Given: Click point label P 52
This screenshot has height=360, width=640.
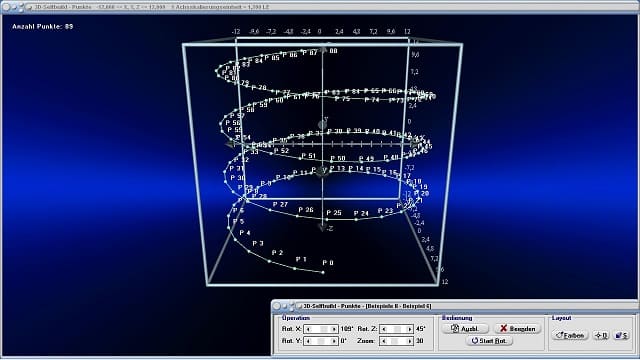Looking at the screenshot, I should pos(281,151).
